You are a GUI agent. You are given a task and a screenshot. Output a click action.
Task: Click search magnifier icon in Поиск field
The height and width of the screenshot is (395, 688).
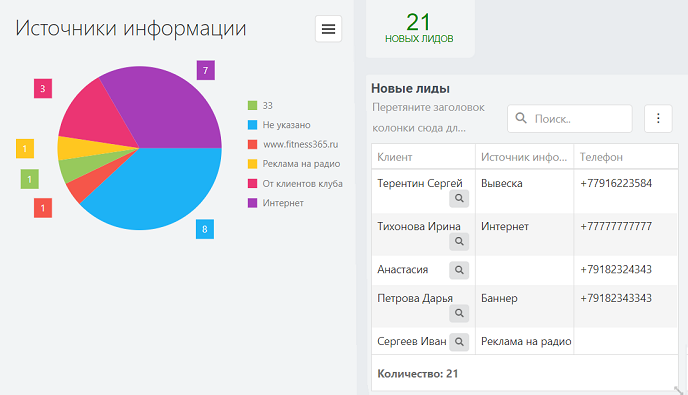[x=521, y=118]
